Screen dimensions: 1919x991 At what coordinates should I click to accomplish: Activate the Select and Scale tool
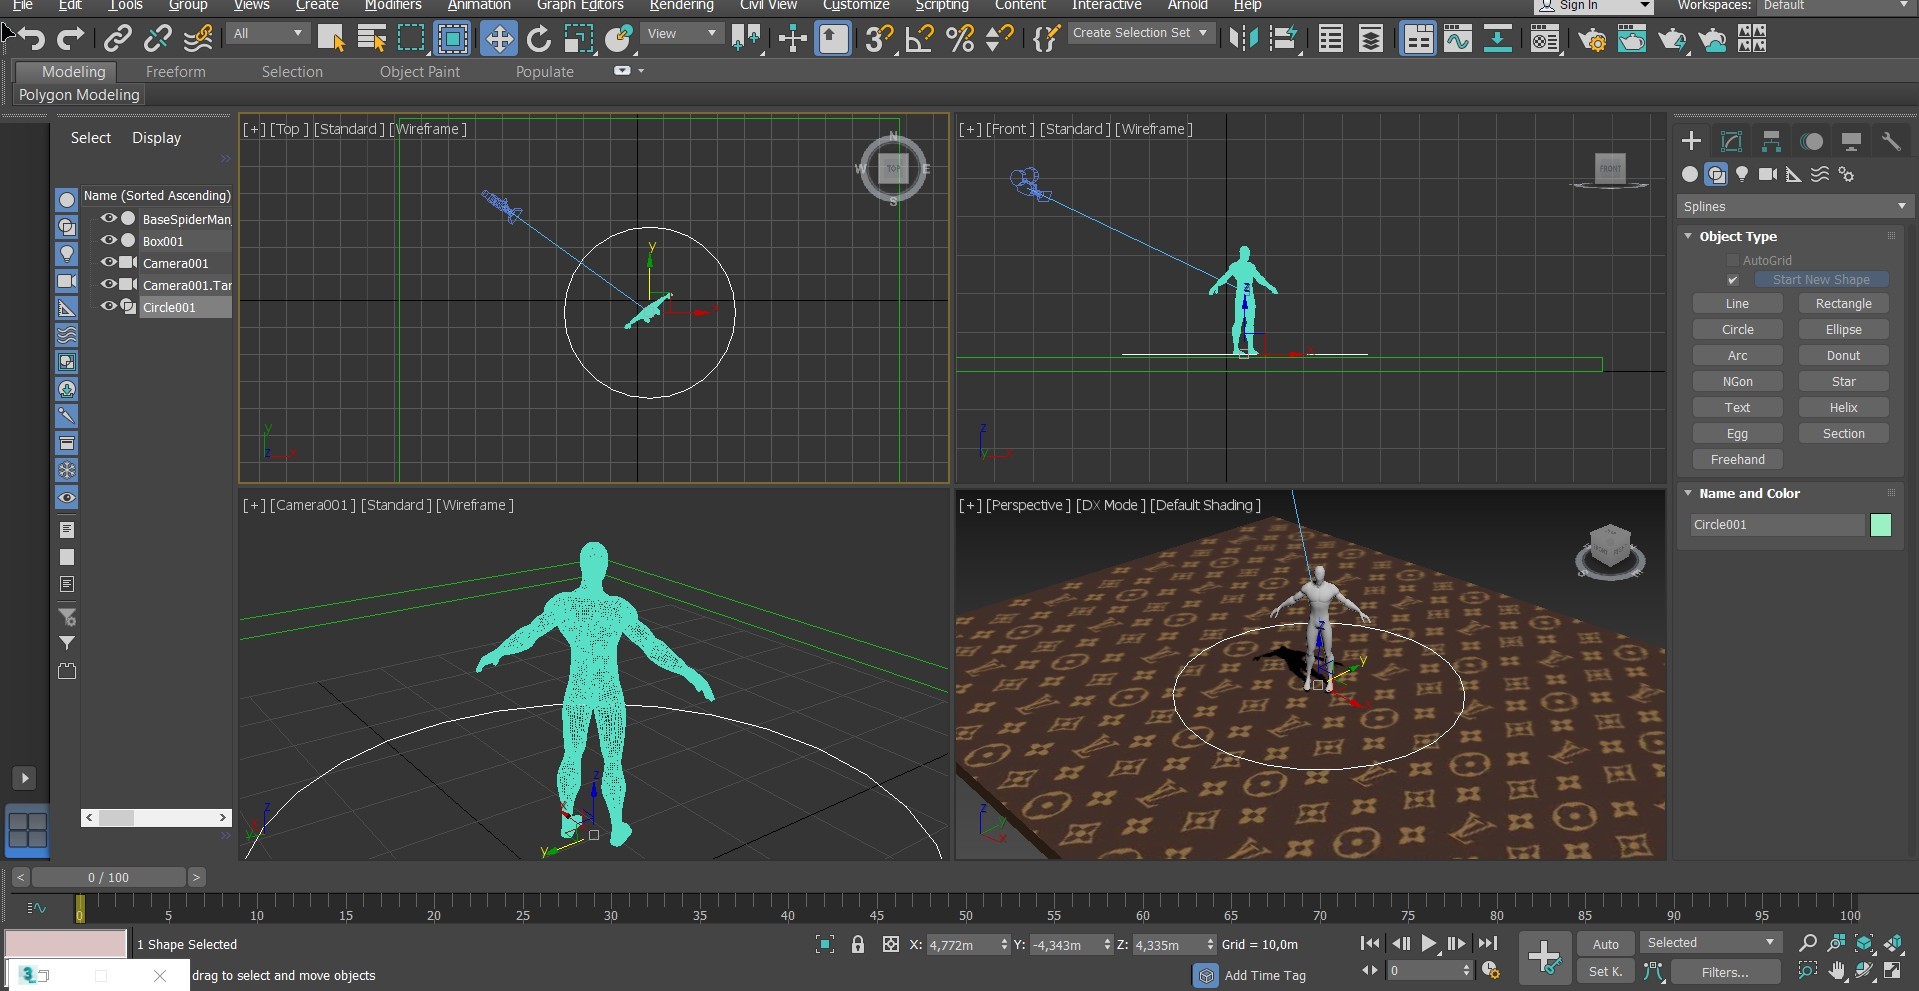coord(578,39)
